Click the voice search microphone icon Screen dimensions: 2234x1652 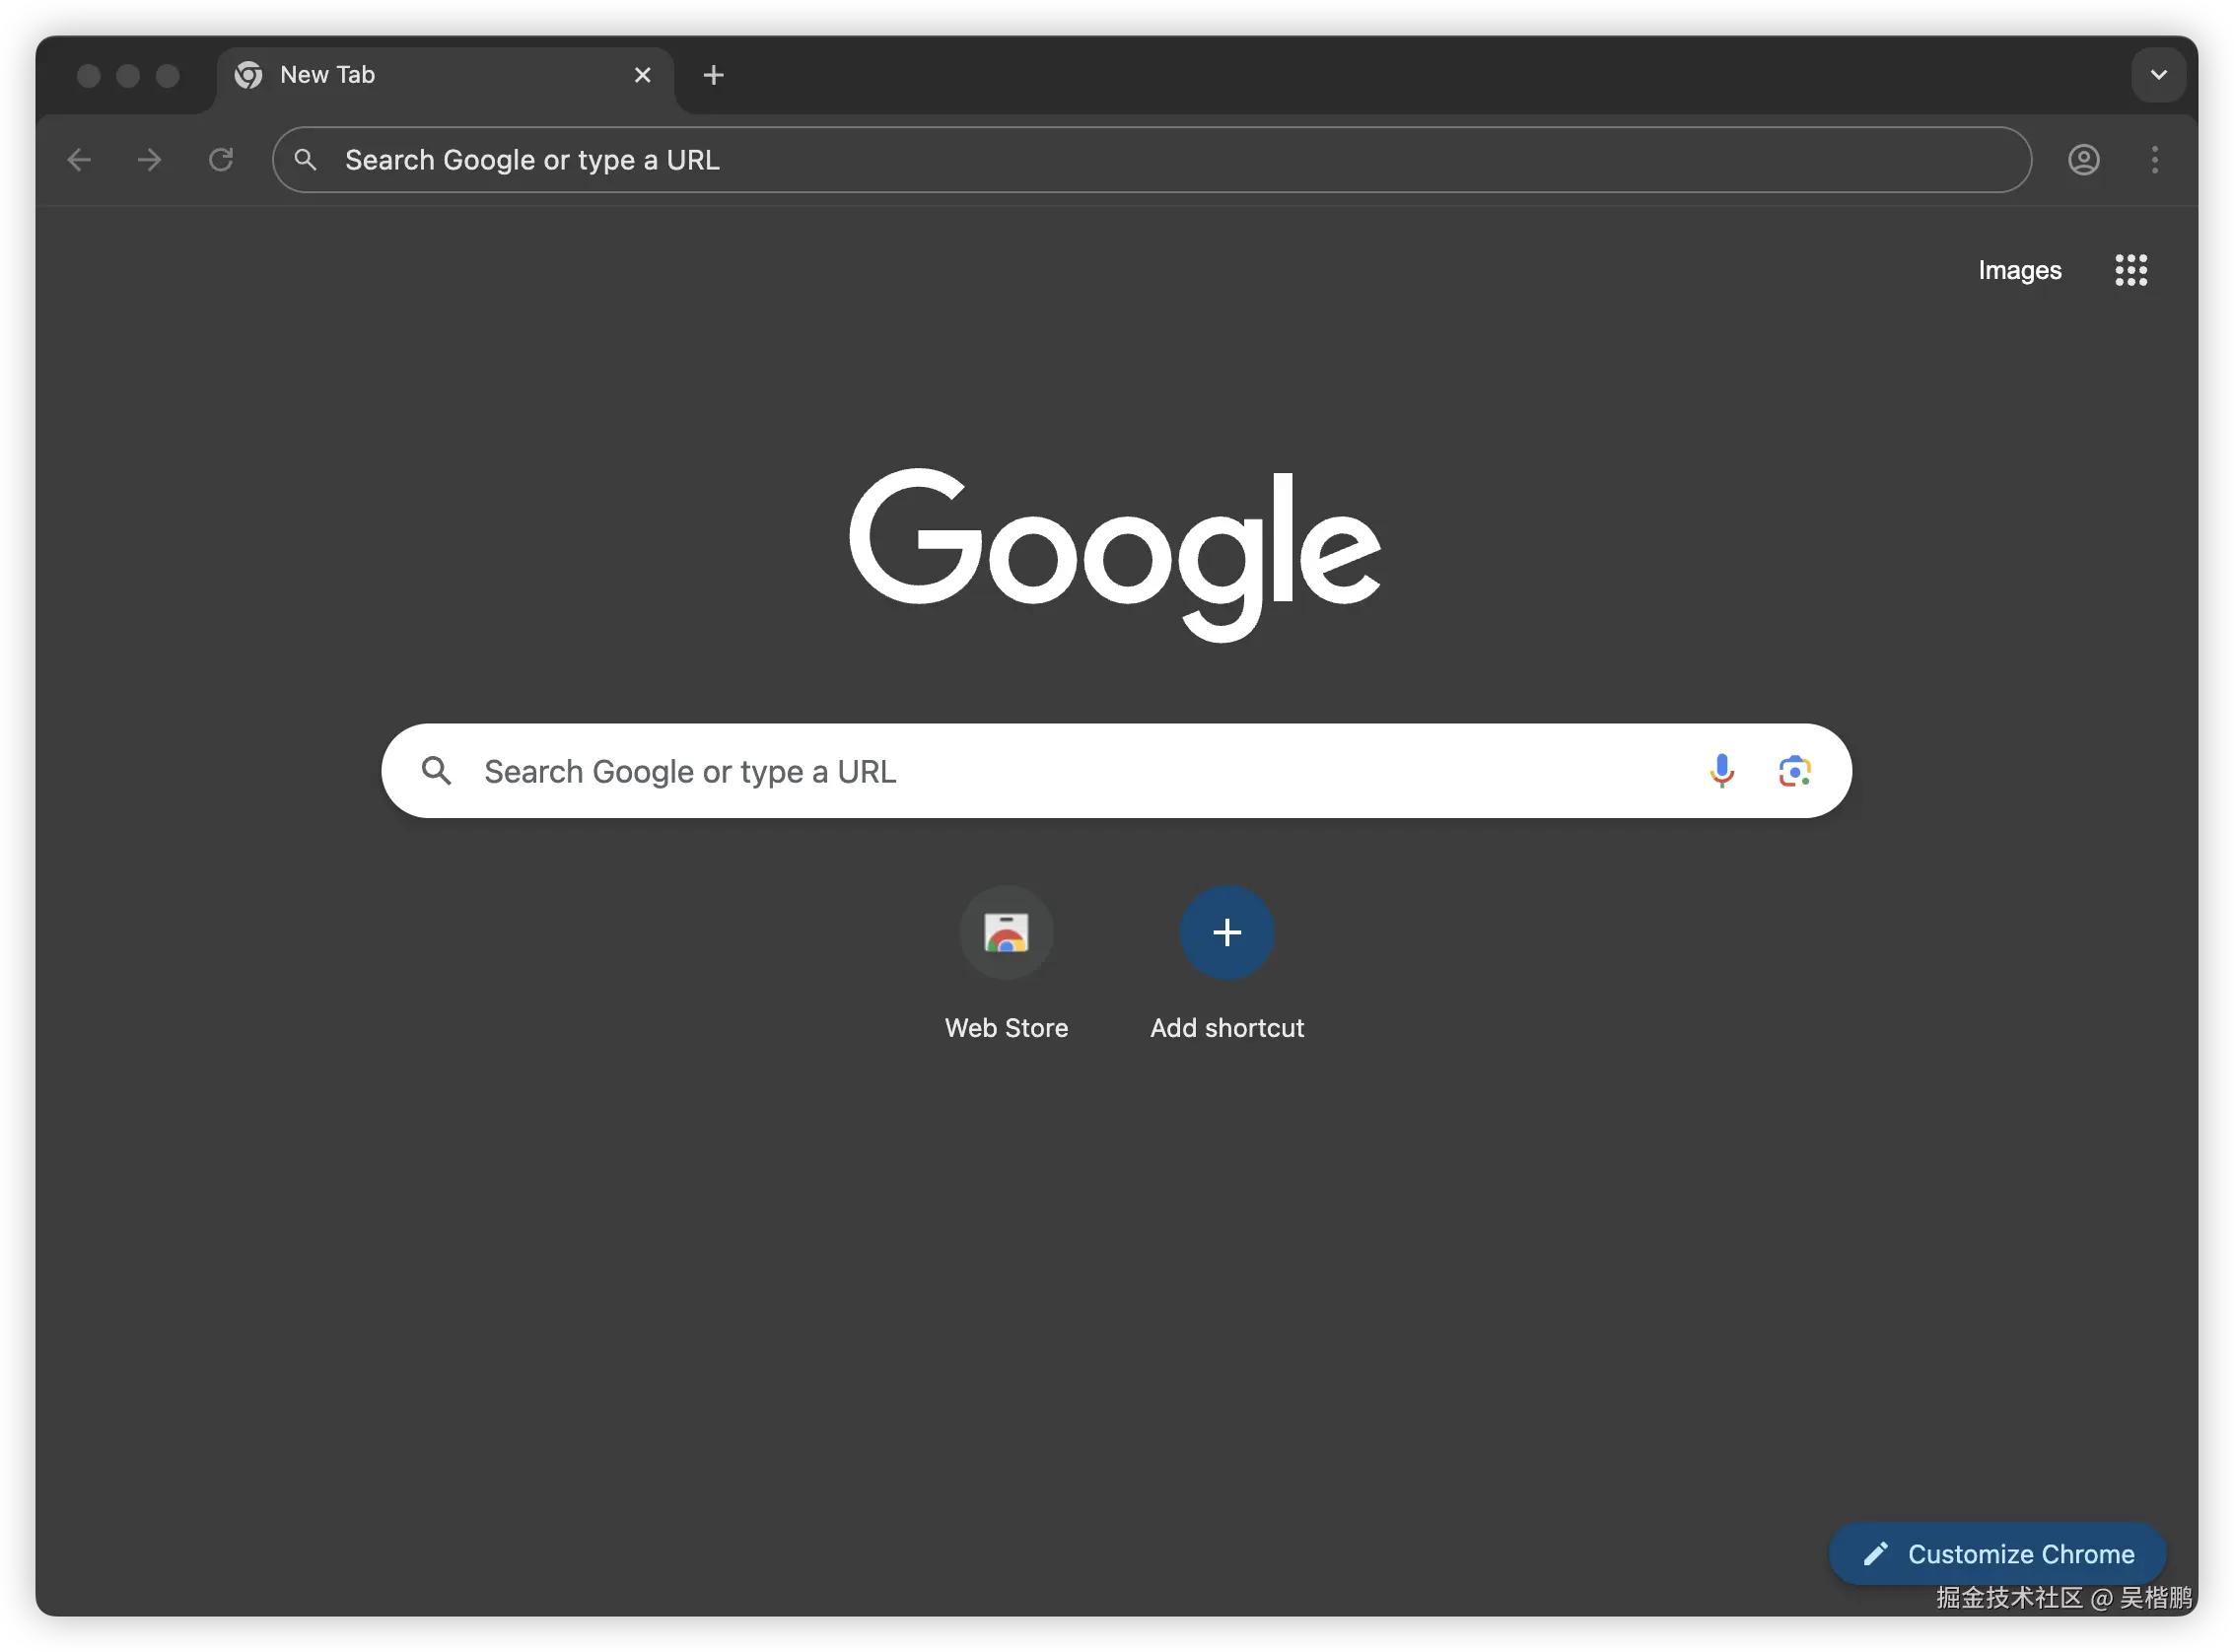(1722, 770)
